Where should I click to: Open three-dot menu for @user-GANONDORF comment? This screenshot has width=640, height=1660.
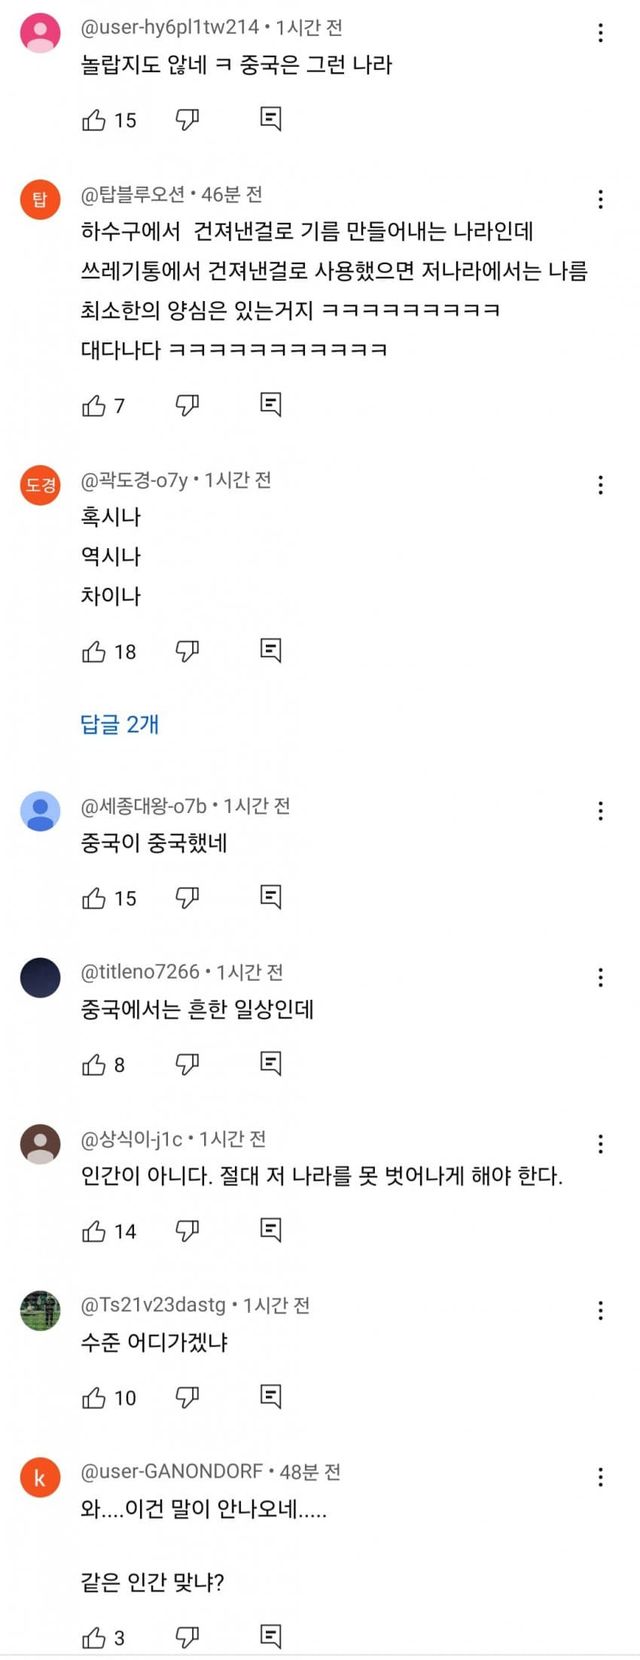pos(600,1477)
